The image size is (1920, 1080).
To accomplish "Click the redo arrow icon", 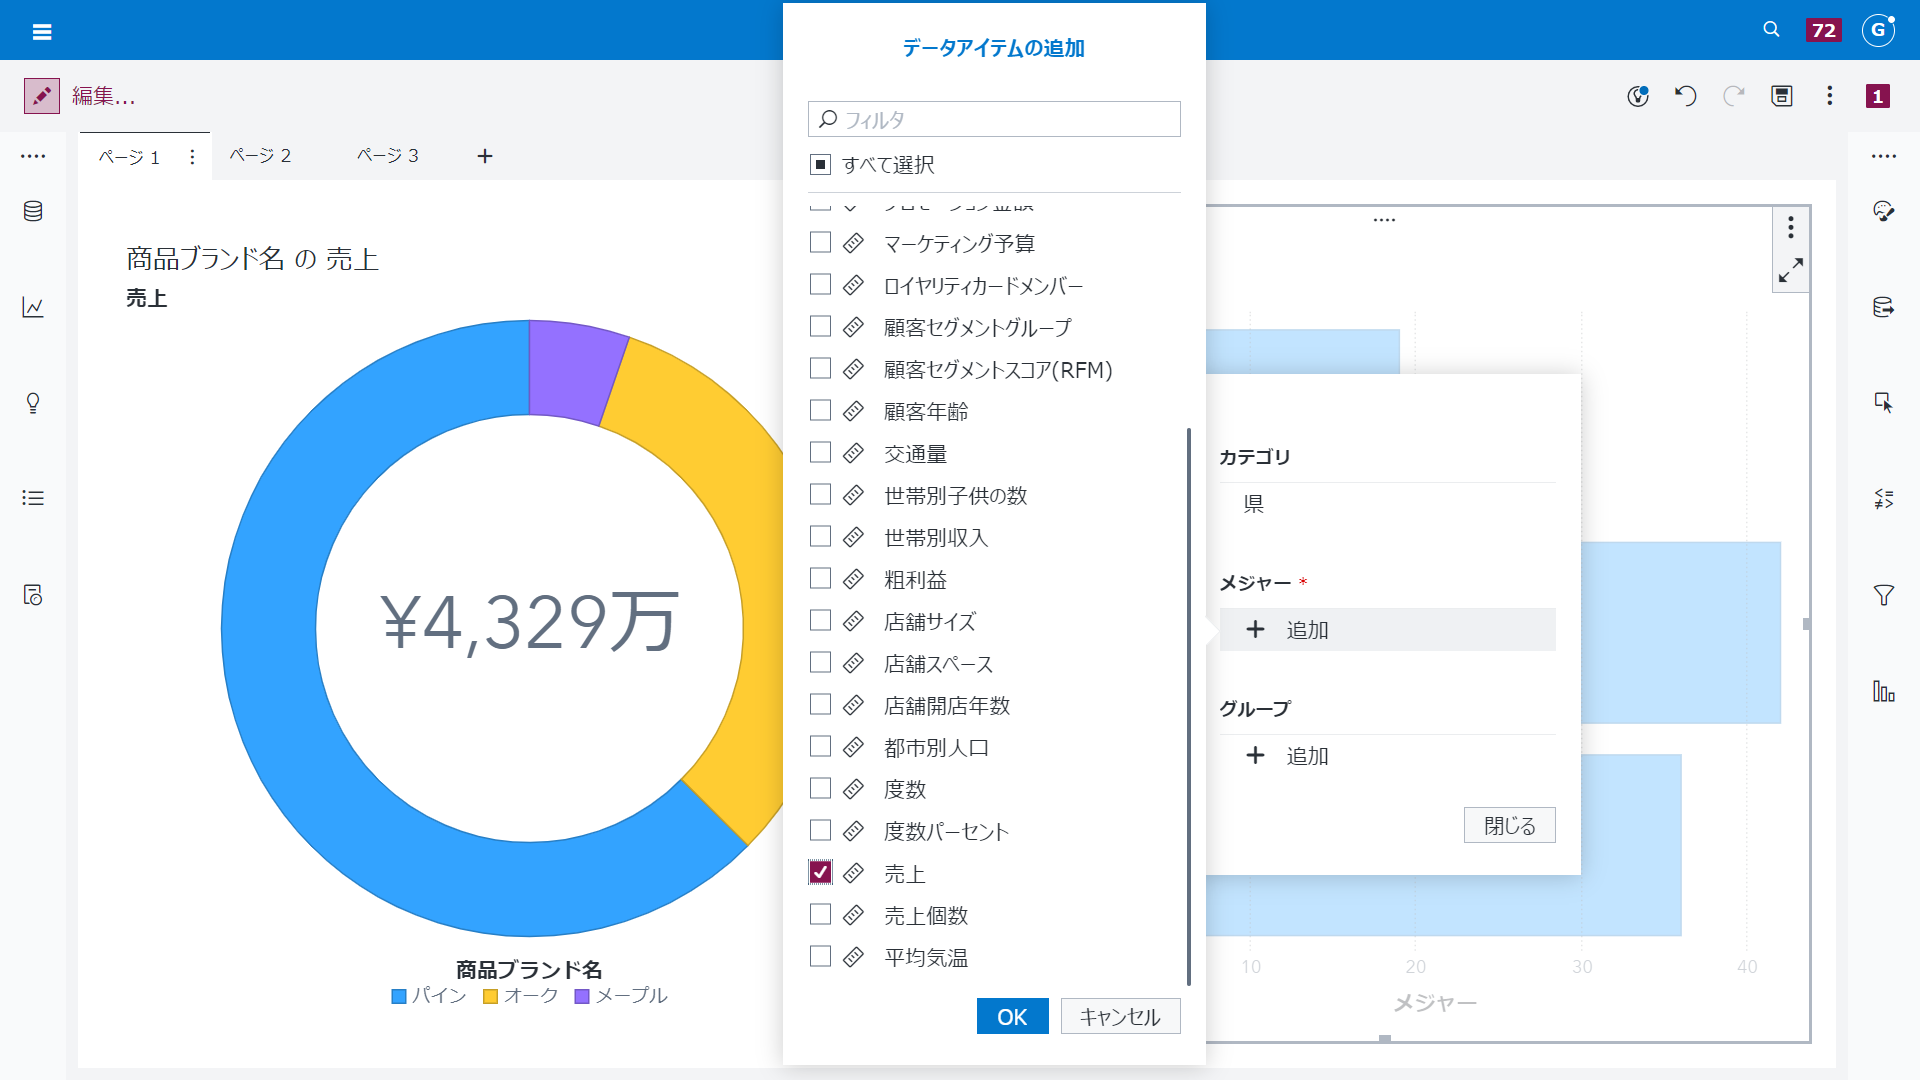I will [x=1734, y=96].
